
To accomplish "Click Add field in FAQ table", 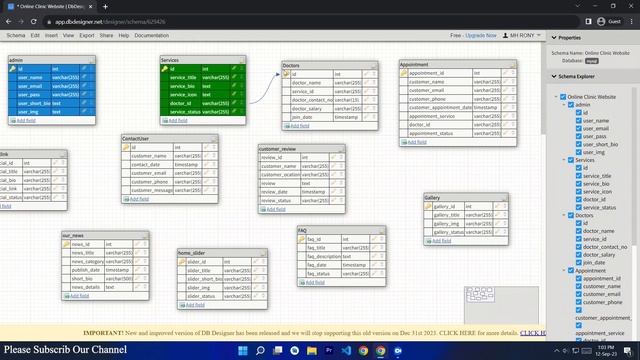I will (315, 282).
